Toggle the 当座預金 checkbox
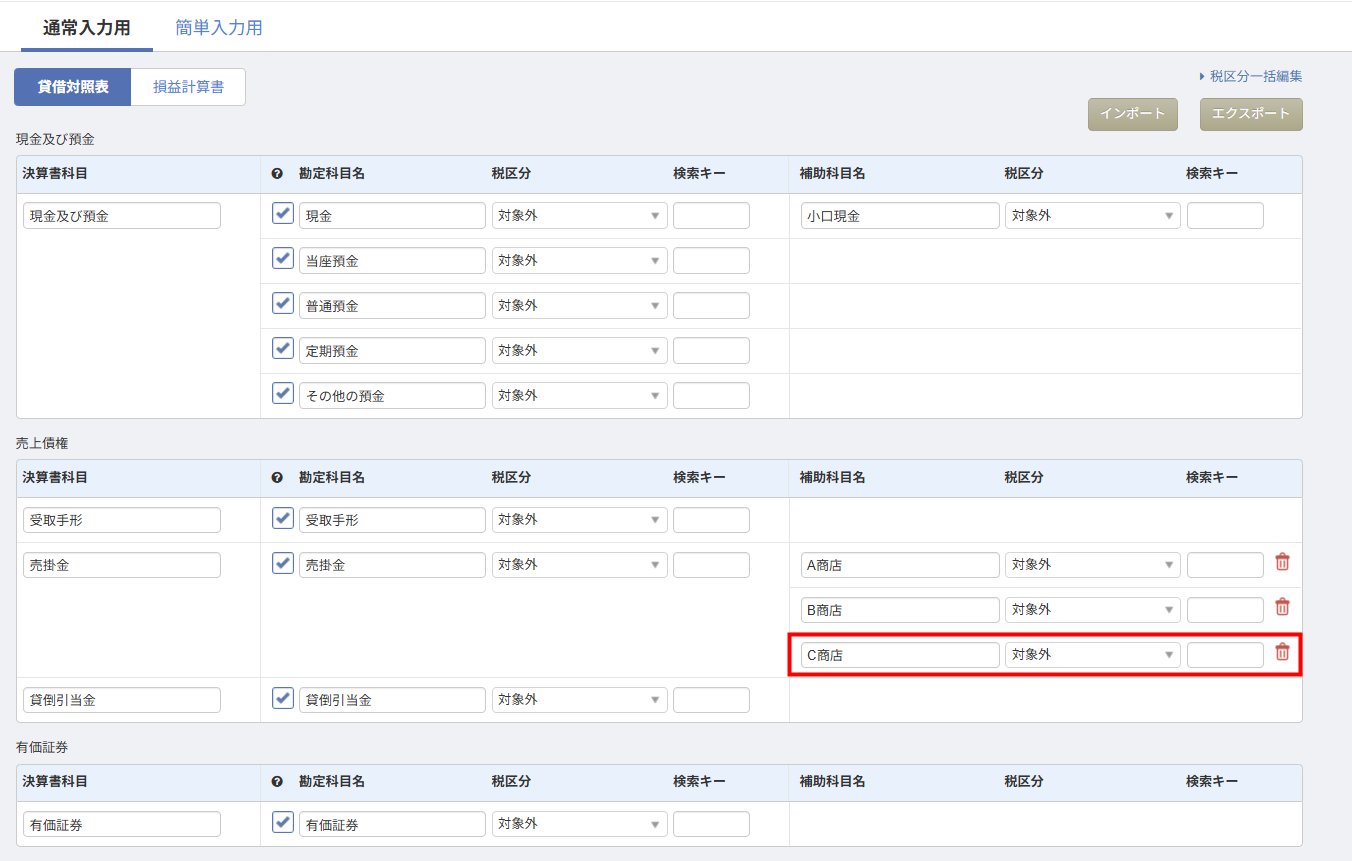The image size is (1352, 861). pyautogui.click(x=283, y=259)
